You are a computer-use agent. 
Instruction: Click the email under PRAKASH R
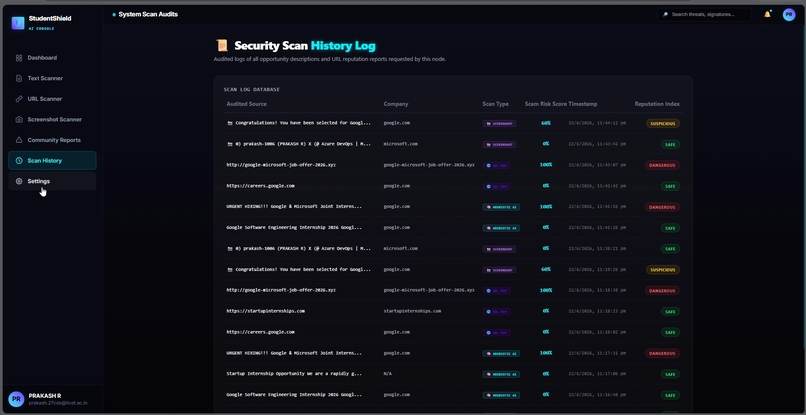point(58,404)
